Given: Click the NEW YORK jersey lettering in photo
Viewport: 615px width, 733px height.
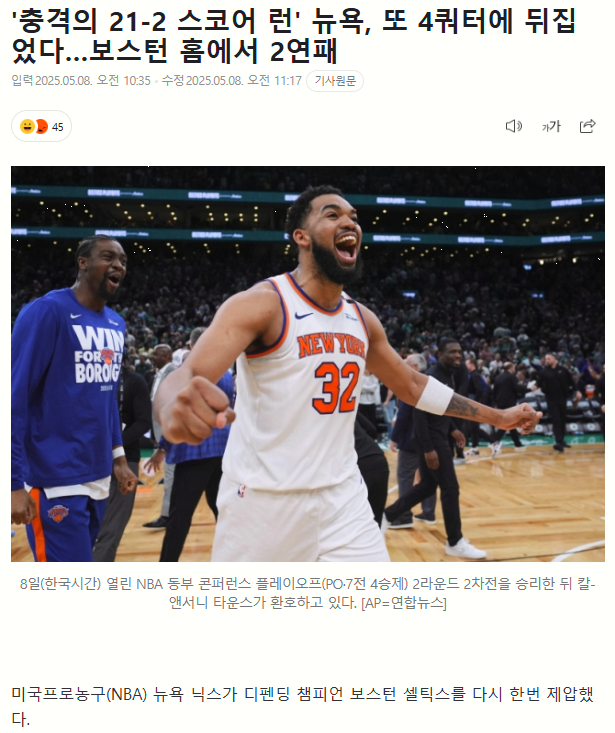Looking at the screenshot, I should pyautogui.click(x=331, y=345).
